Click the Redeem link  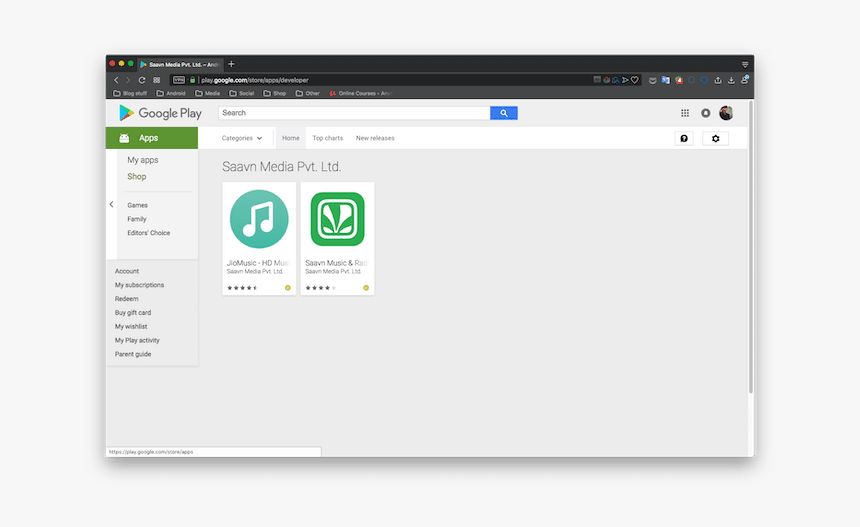[x=126, y=299]
